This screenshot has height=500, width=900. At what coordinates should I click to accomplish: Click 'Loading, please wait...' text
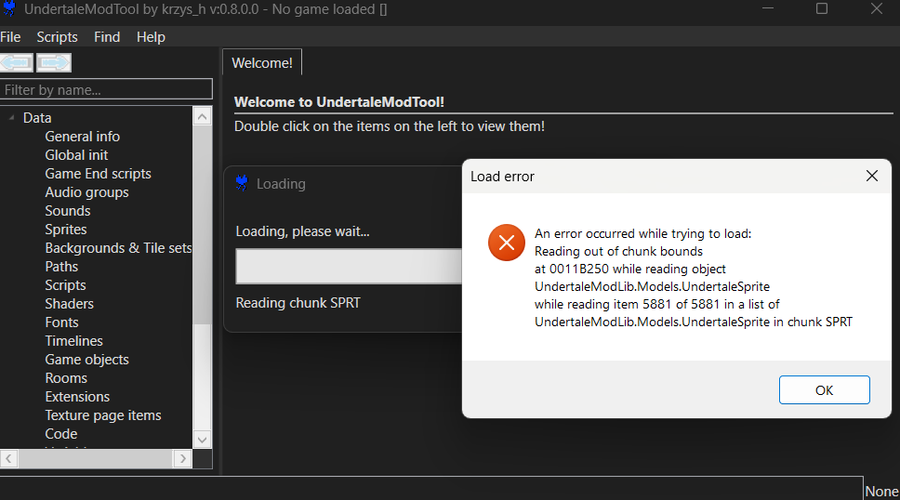pyautogui.click(x=302, y=231)
